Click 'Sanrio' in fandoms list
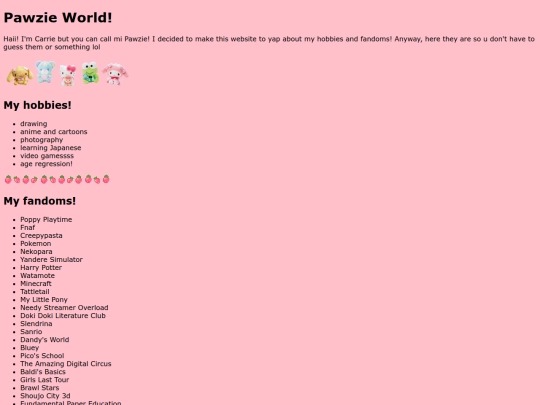 [x=31, y=332]
